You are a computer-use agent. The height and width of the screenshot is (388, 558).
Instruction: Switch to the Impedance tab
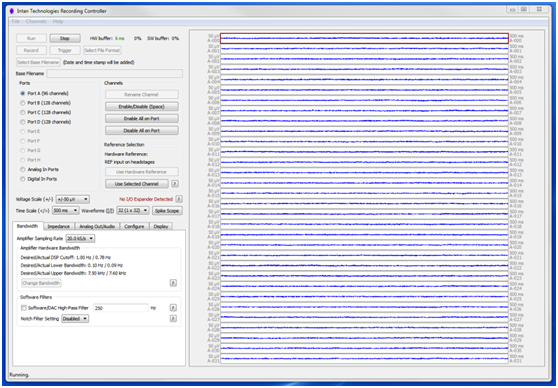coord(58,226)
